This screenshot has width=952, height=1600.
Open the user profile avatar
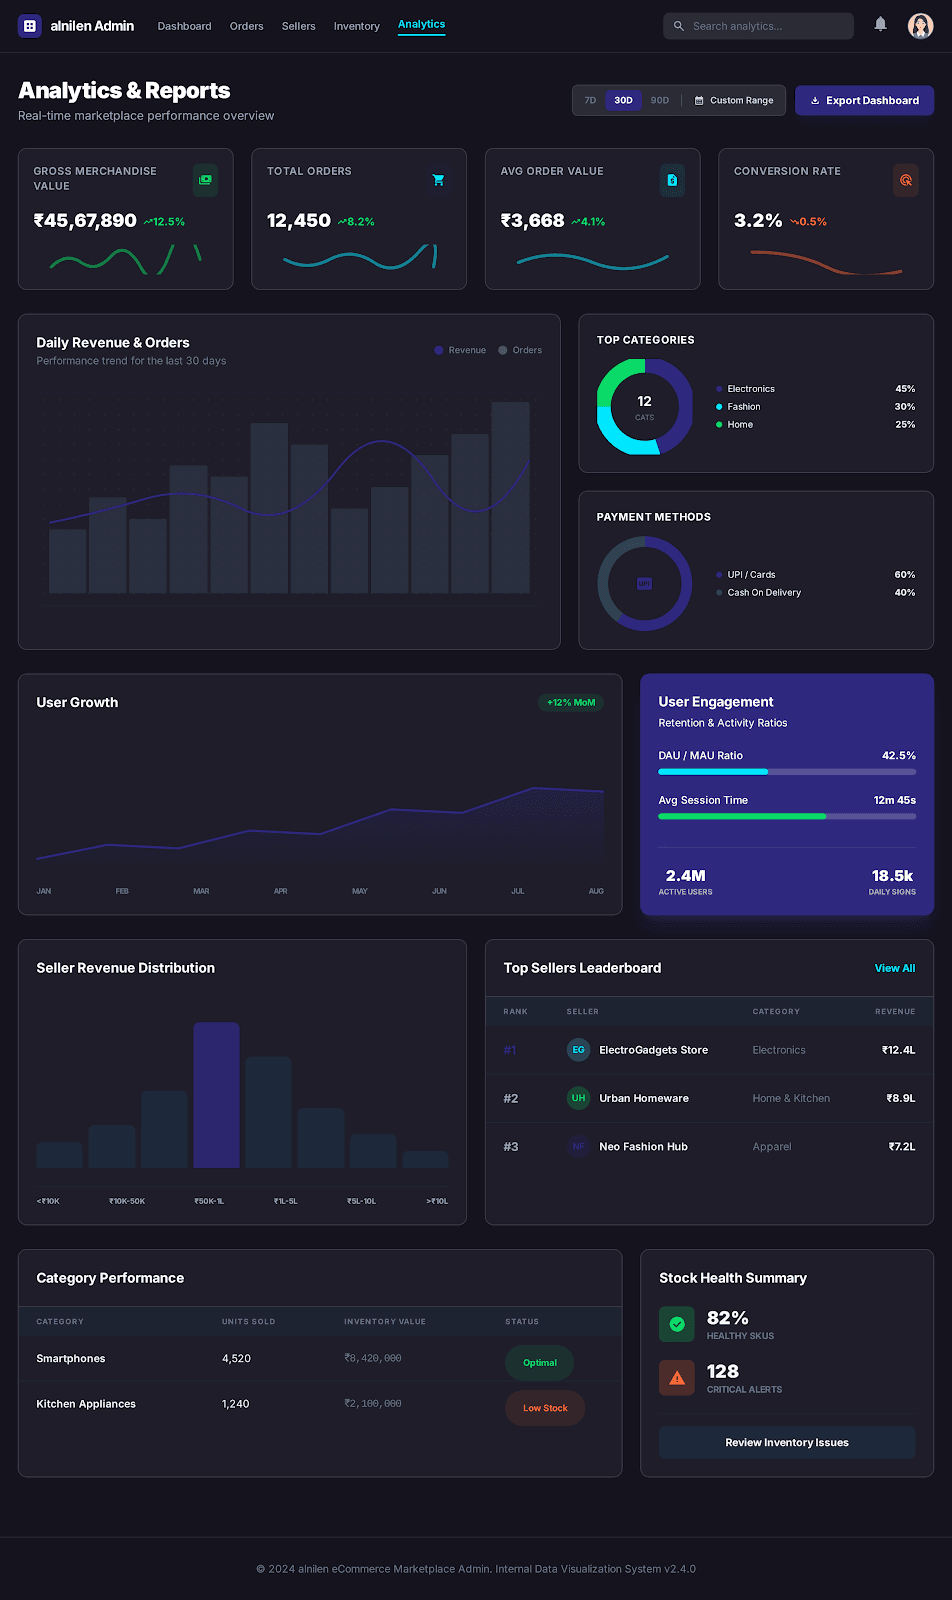click(920, 26)
